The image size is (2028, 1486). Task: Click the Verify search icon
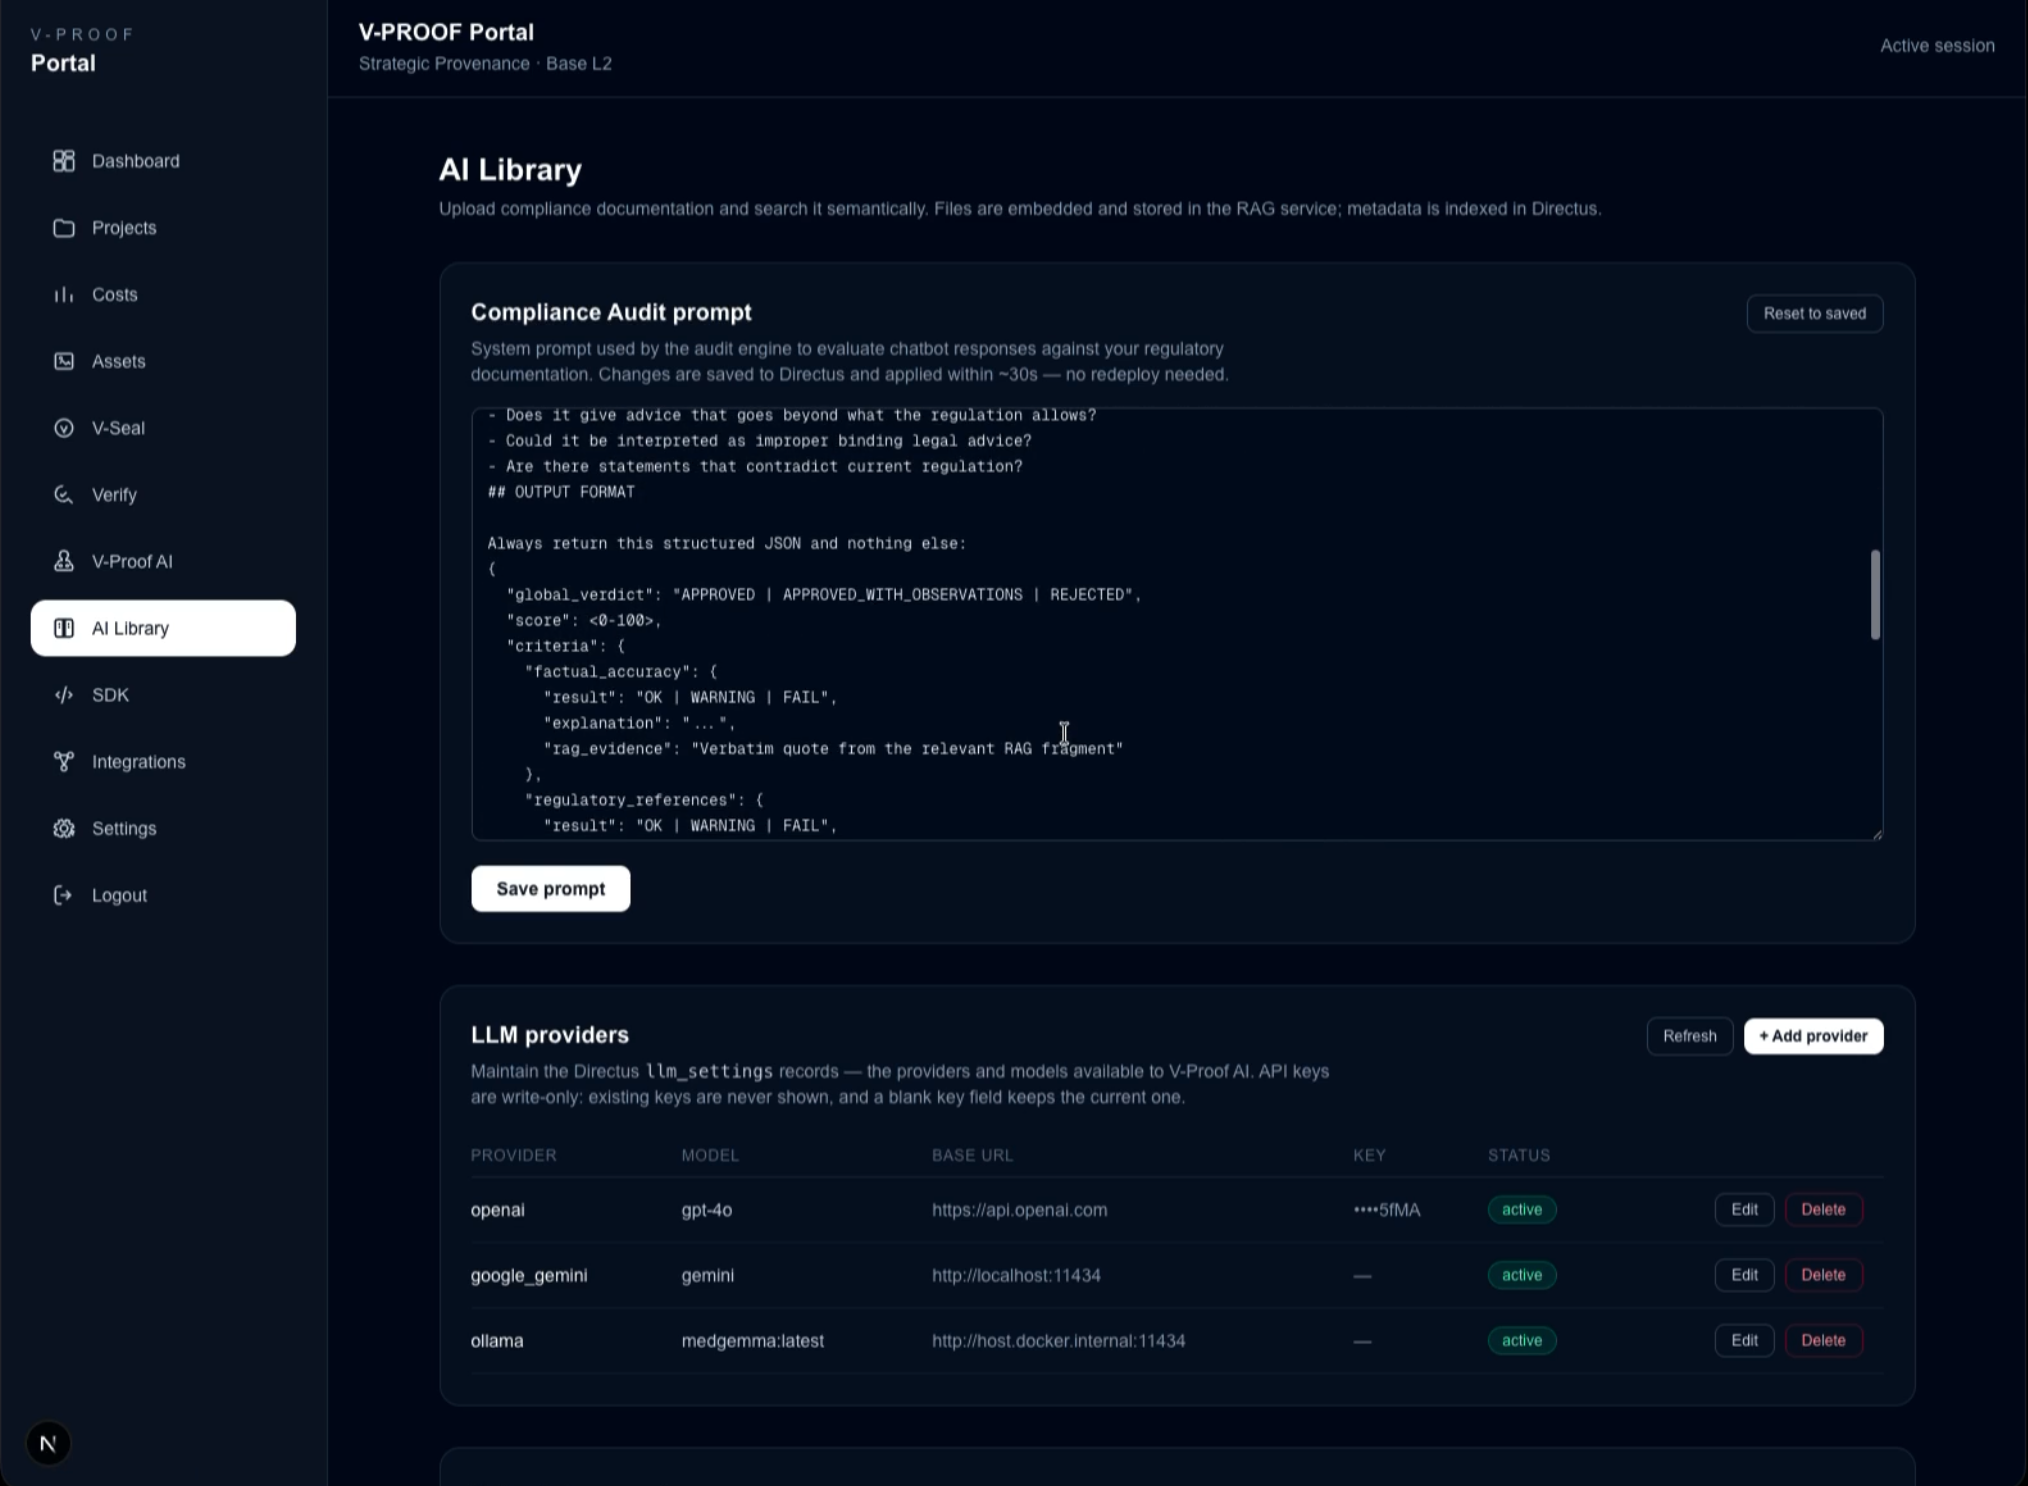tap(64, 495)
